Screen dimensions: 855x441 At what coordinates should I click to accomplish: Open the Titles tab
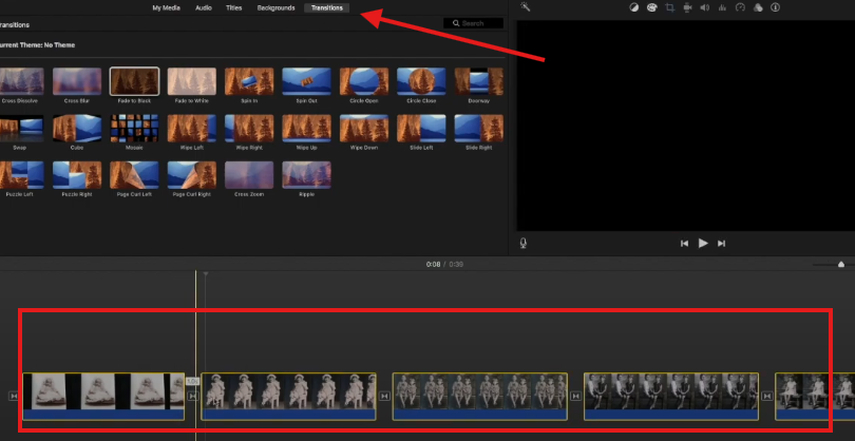point(234,8)
